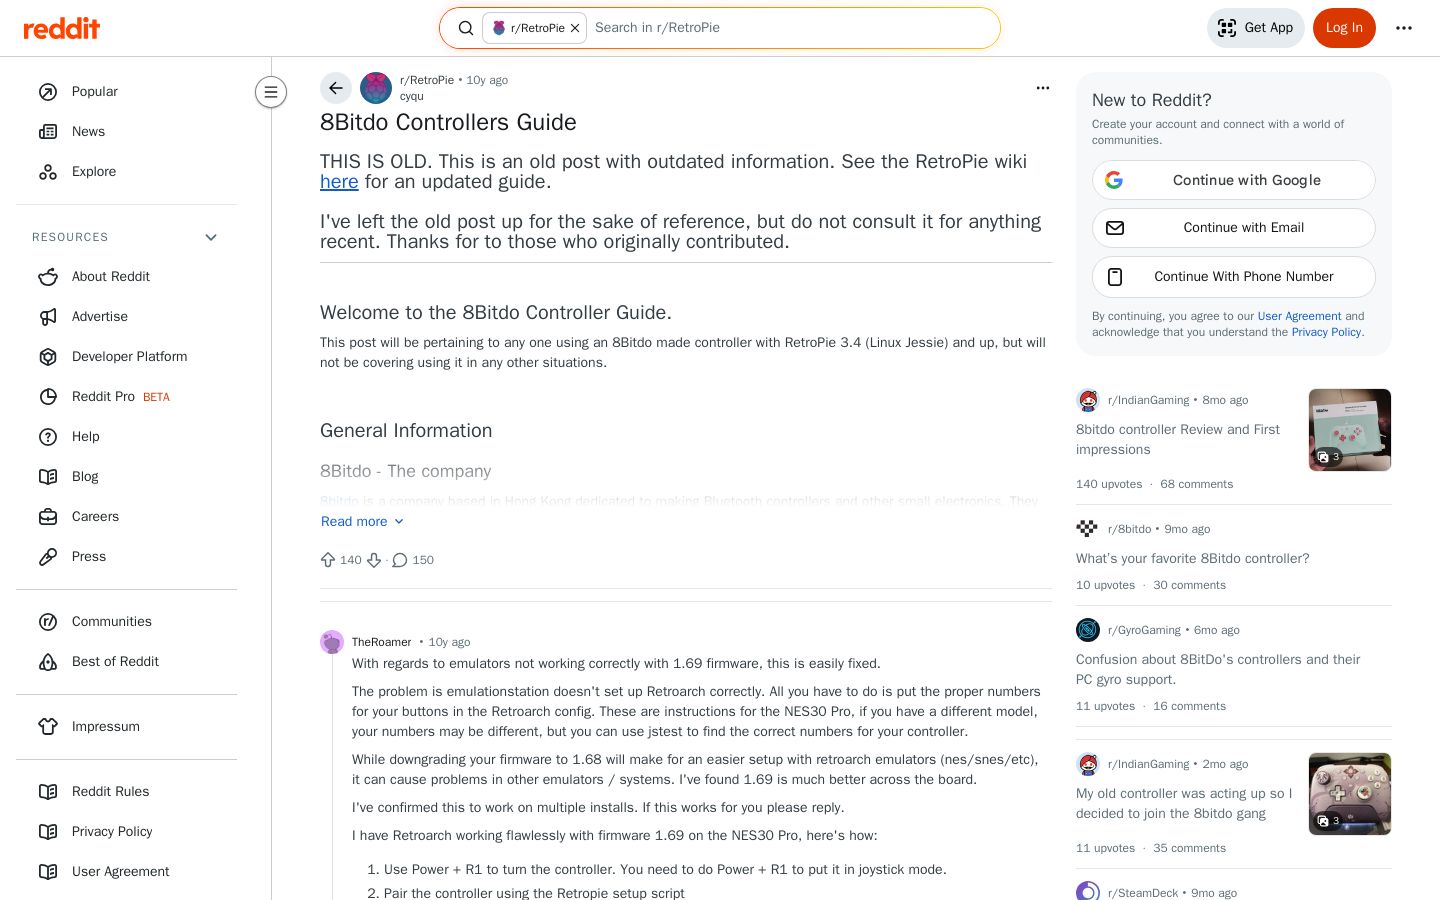Click the Developer Platform icon
The image size is (1440, 900).
coord(48,357)
